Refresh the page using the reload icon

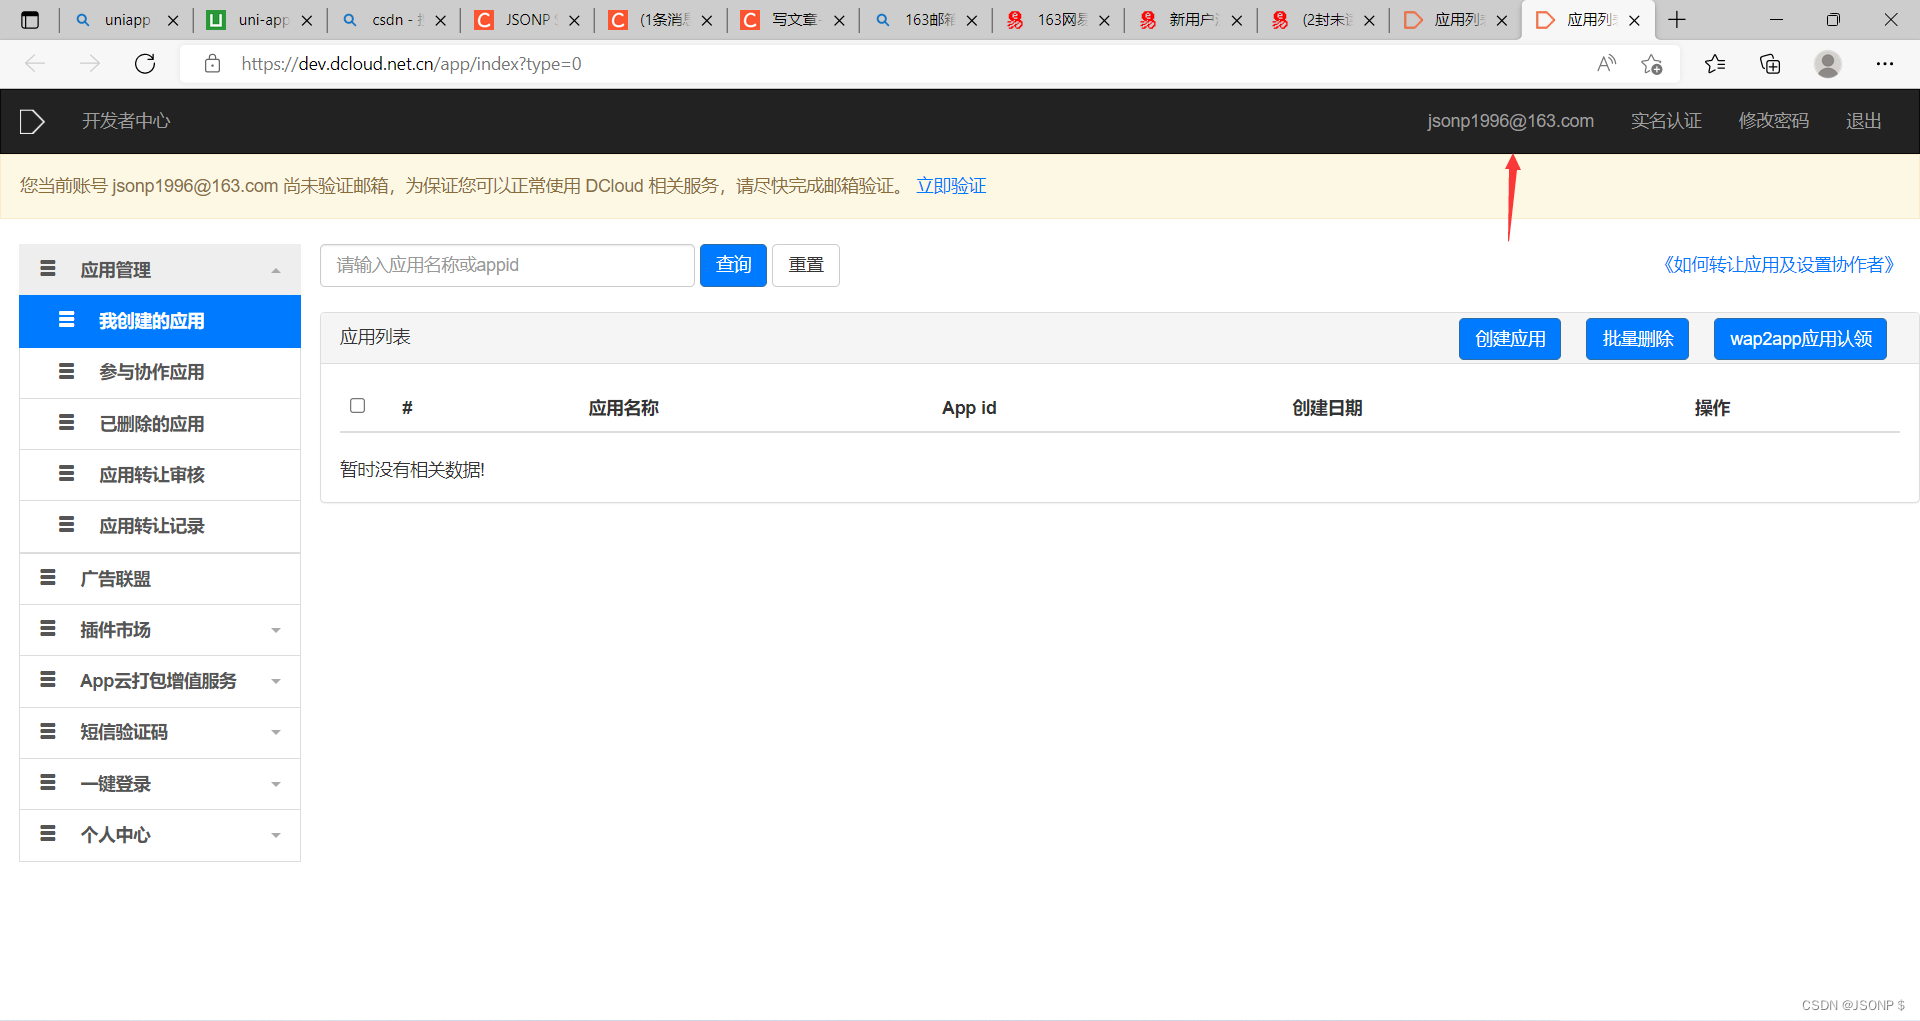[x=144, y=63]
